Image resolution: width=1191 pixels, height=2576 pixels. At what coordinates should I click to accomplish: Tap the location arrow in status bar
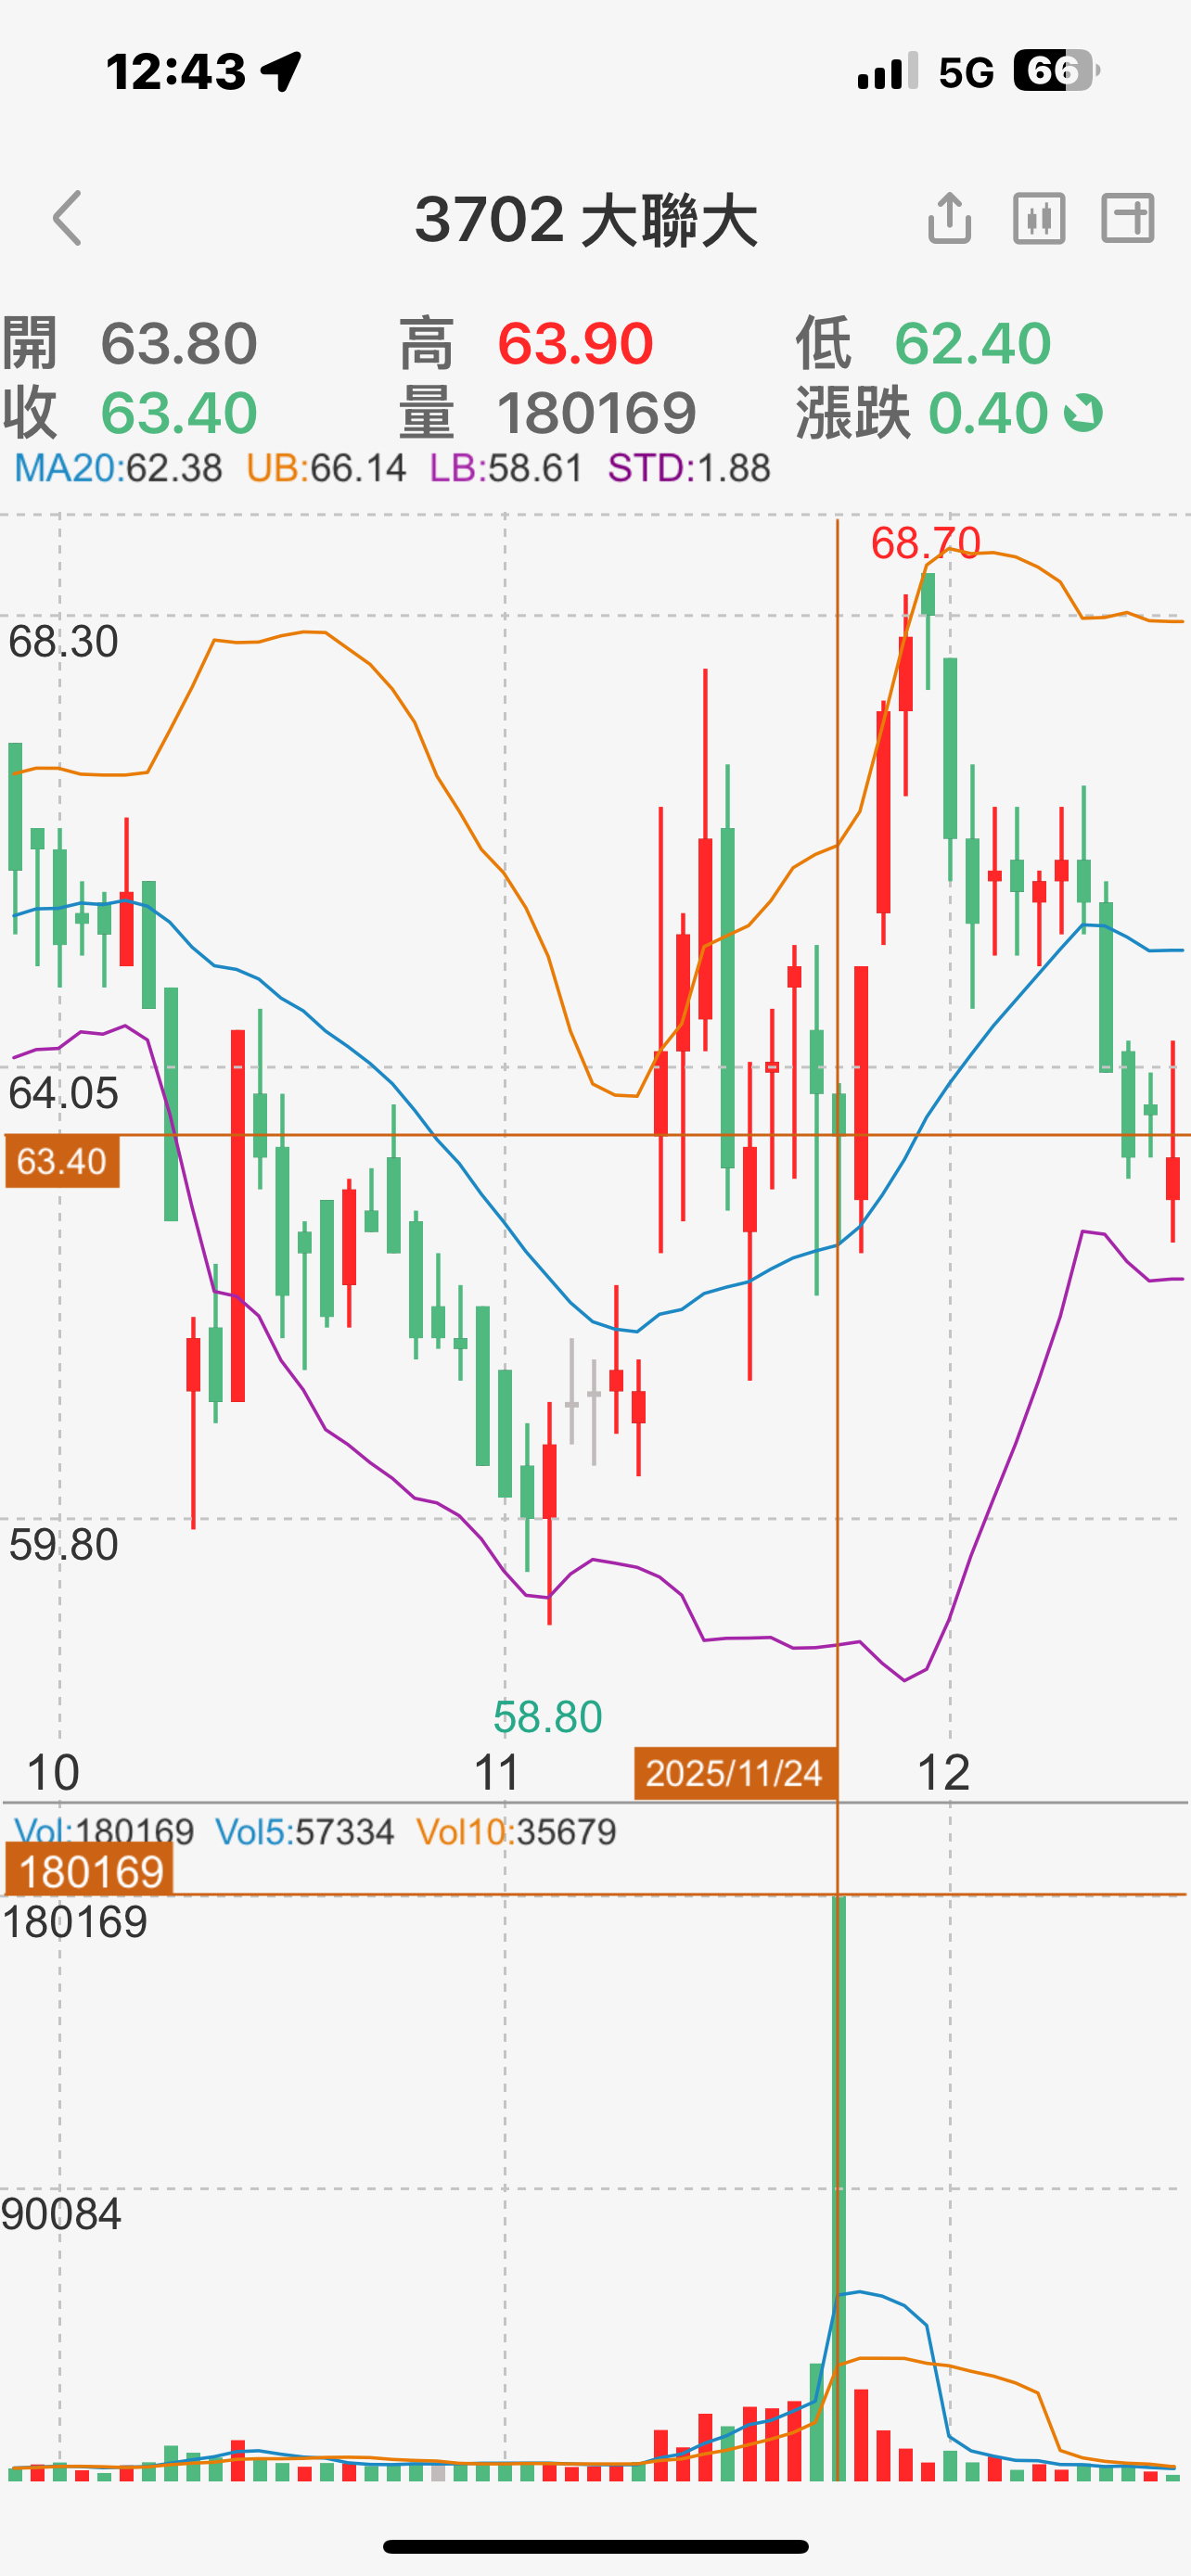[x=281, y=71]
